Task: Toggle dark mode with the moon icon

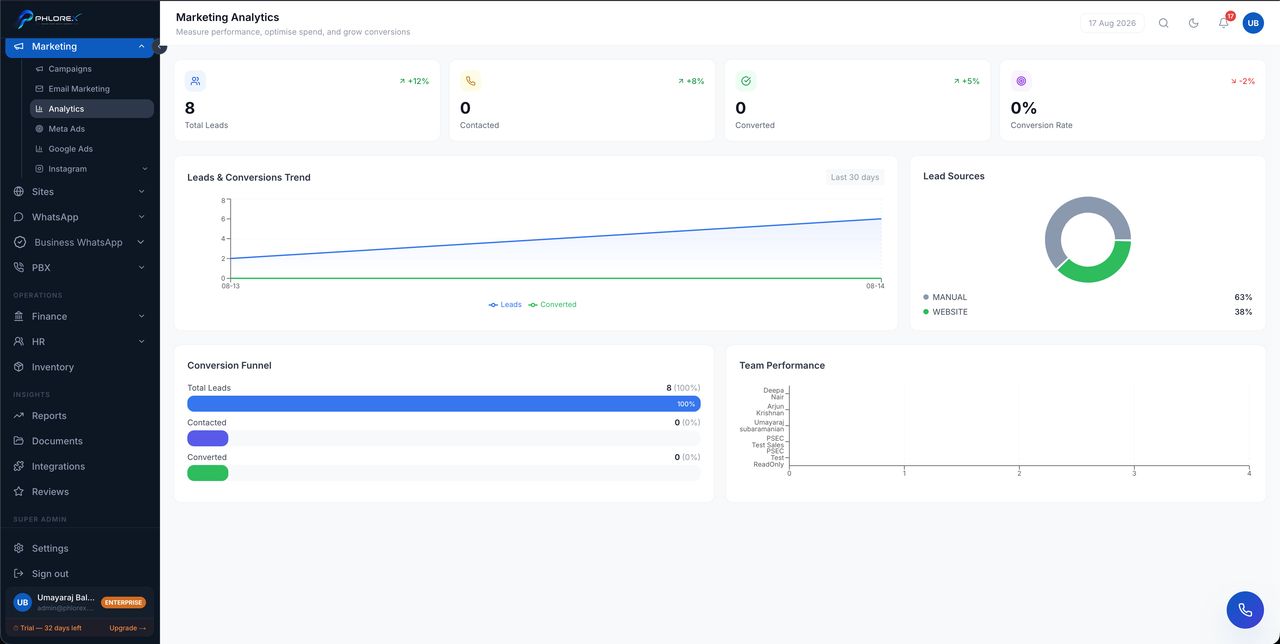Action: (1193, 23)
